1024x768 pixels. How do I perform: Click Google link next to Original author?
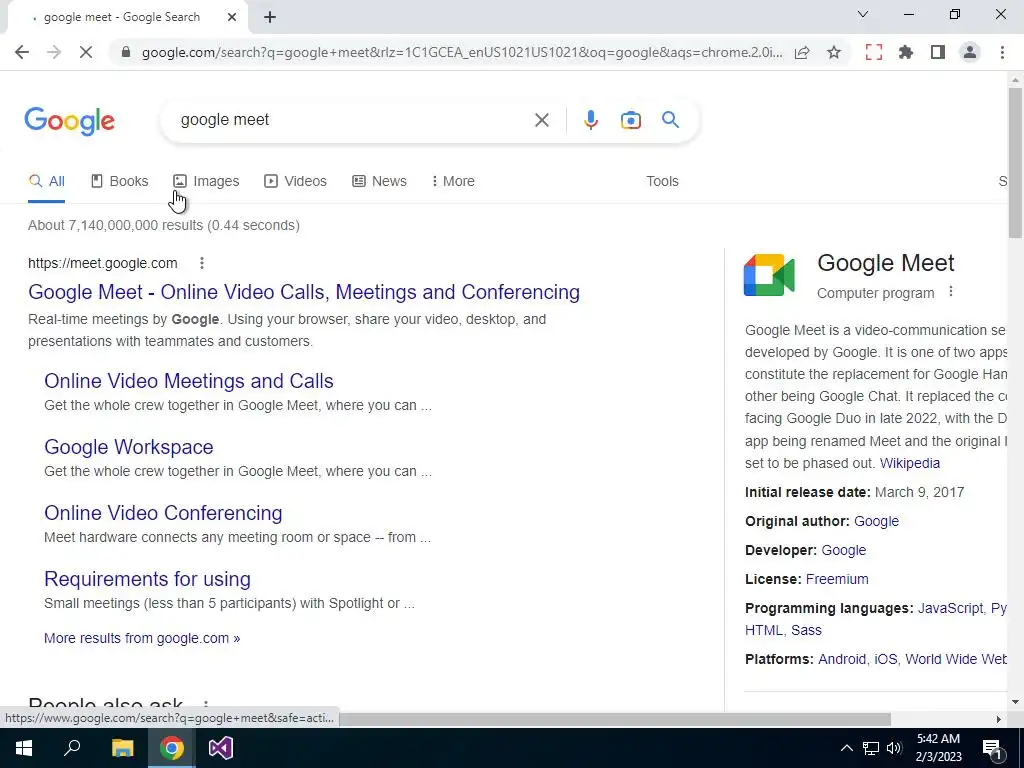[876, 521]
